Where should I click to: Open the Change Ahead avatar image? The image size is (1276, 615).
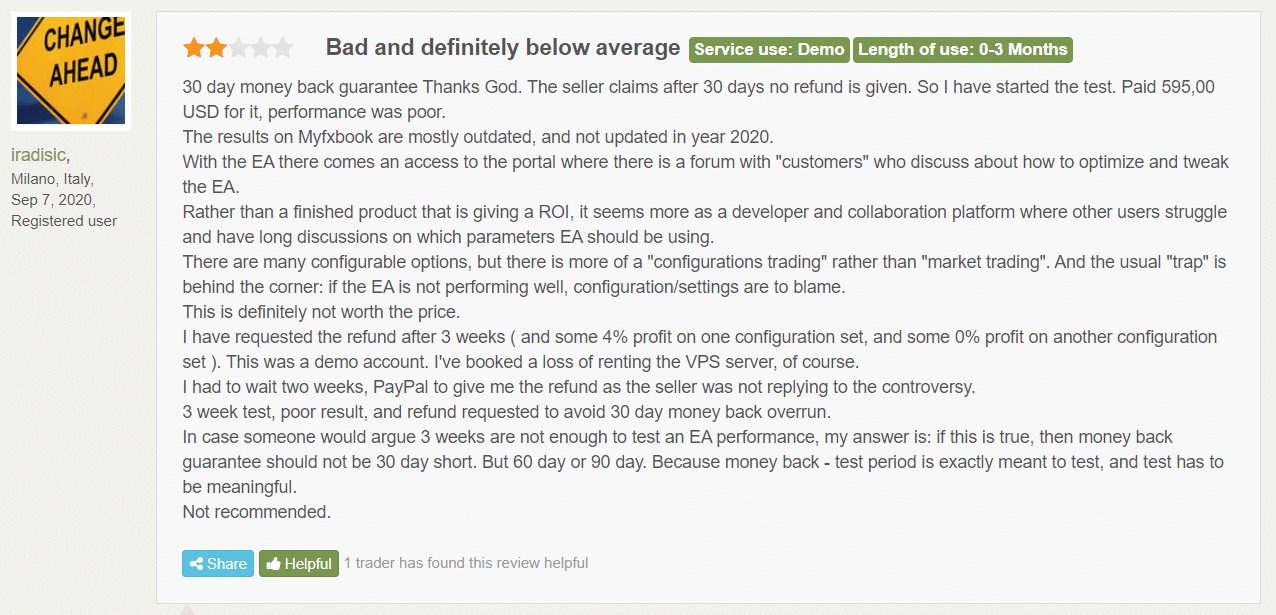[70, 71]
